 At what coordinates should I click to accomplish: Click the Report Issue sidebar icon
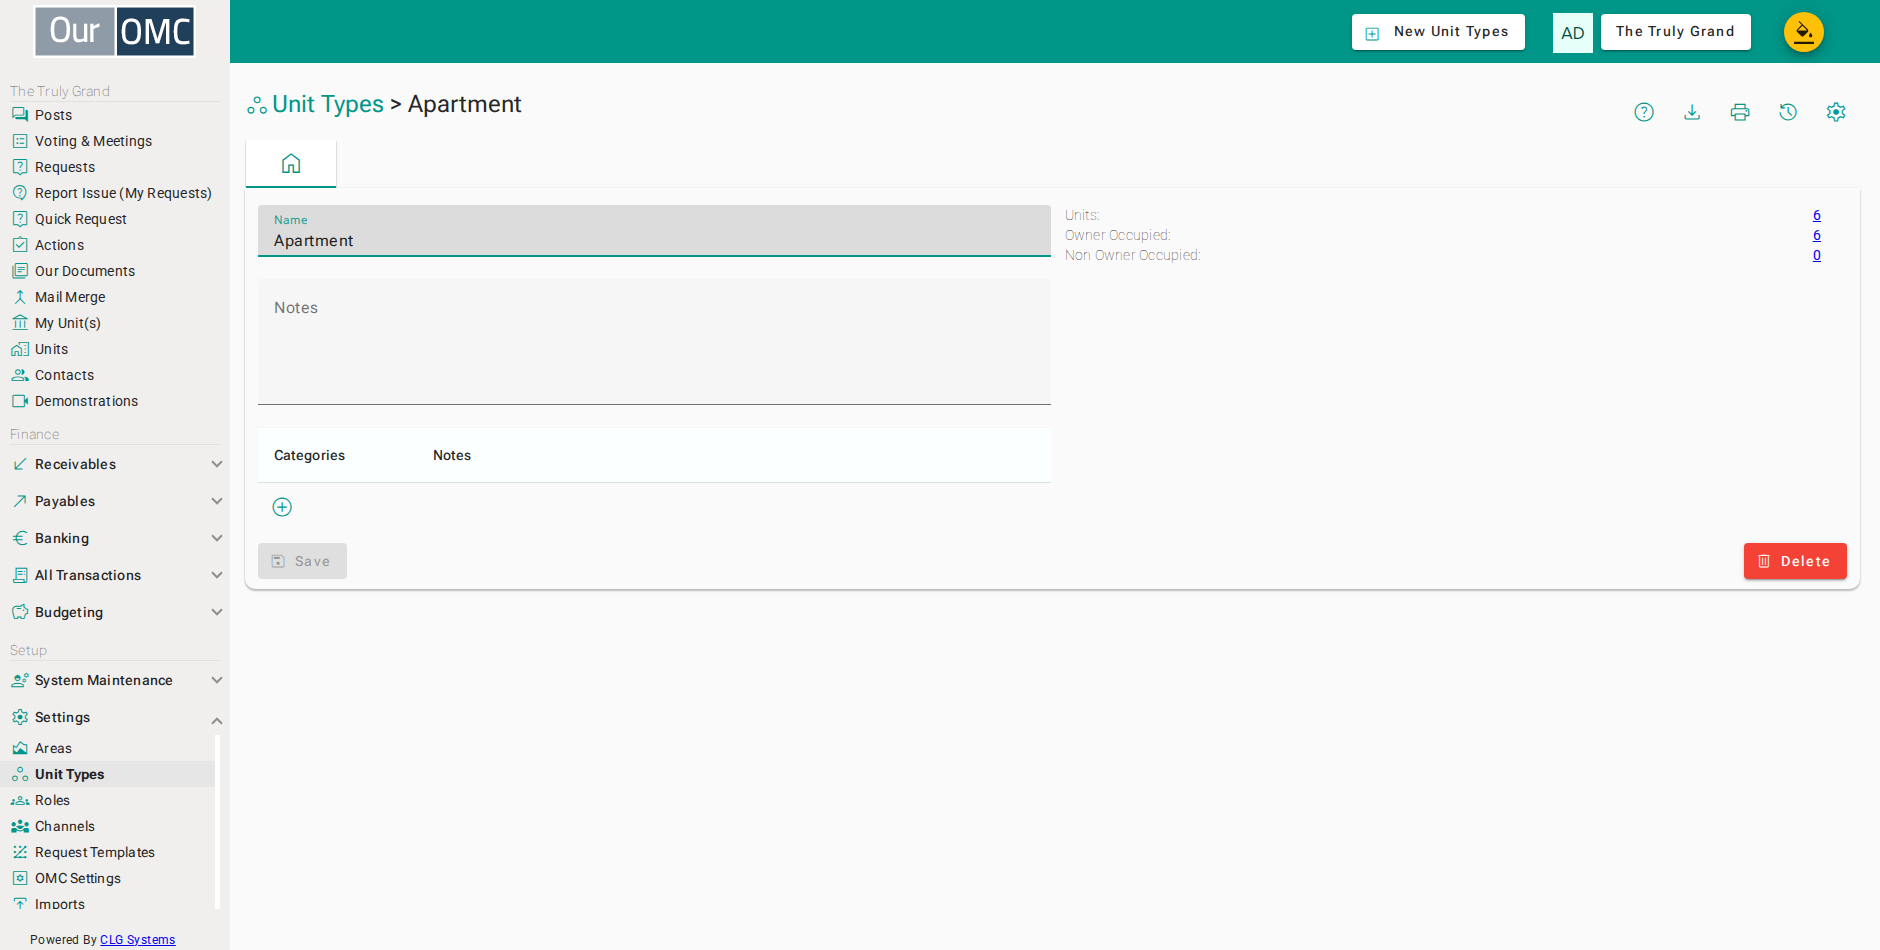pyautogui.click(x=20, y=193)
